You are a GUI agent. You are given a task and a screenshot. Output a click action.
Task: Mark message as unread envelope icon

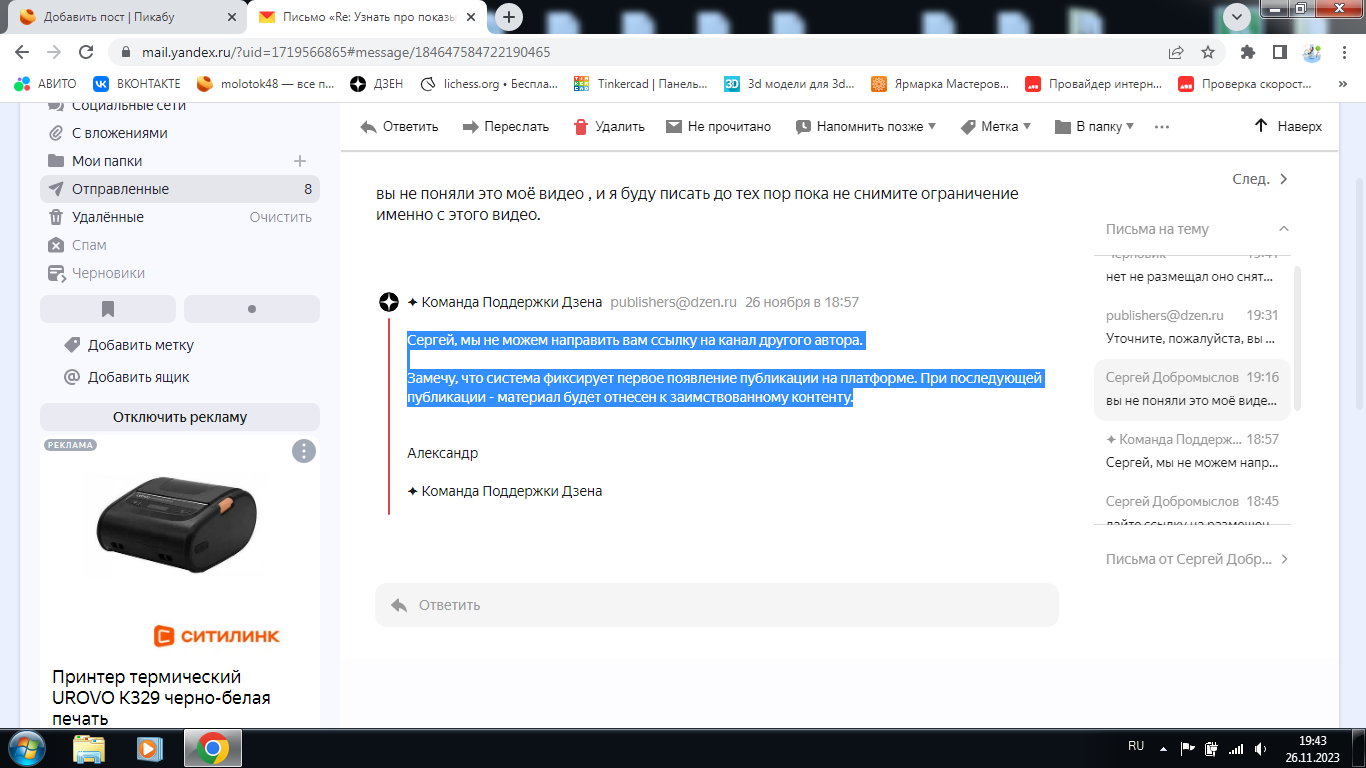(x=673, y=127)
